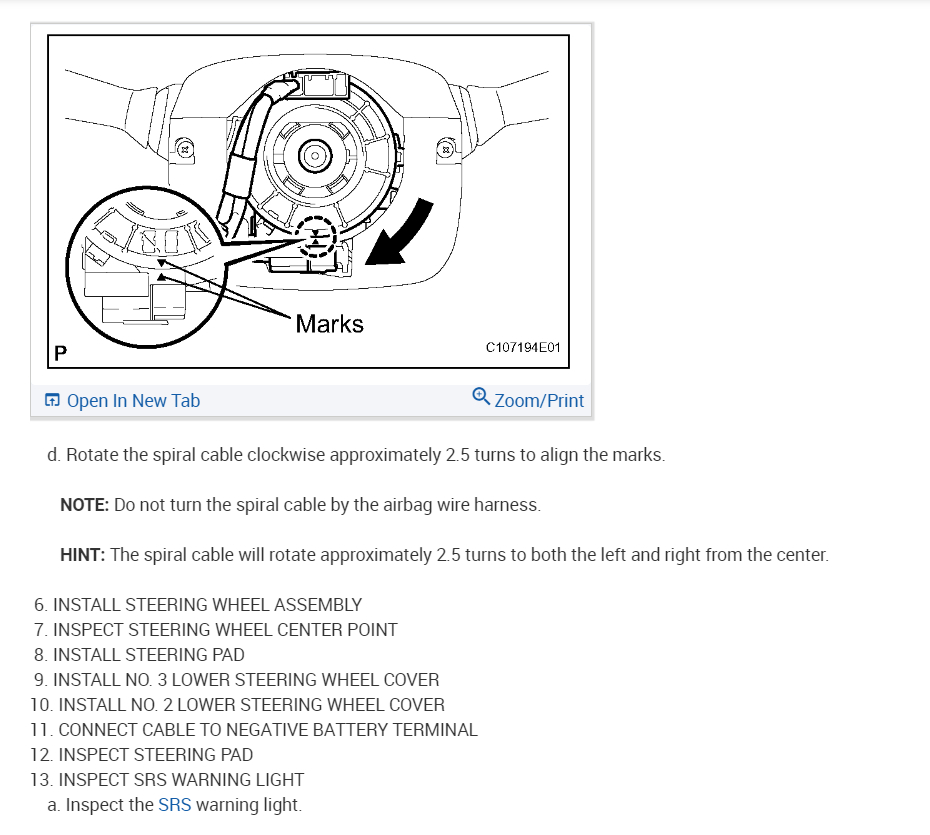Click the NOTE about the airbag wire harness

tap(300, 505)
